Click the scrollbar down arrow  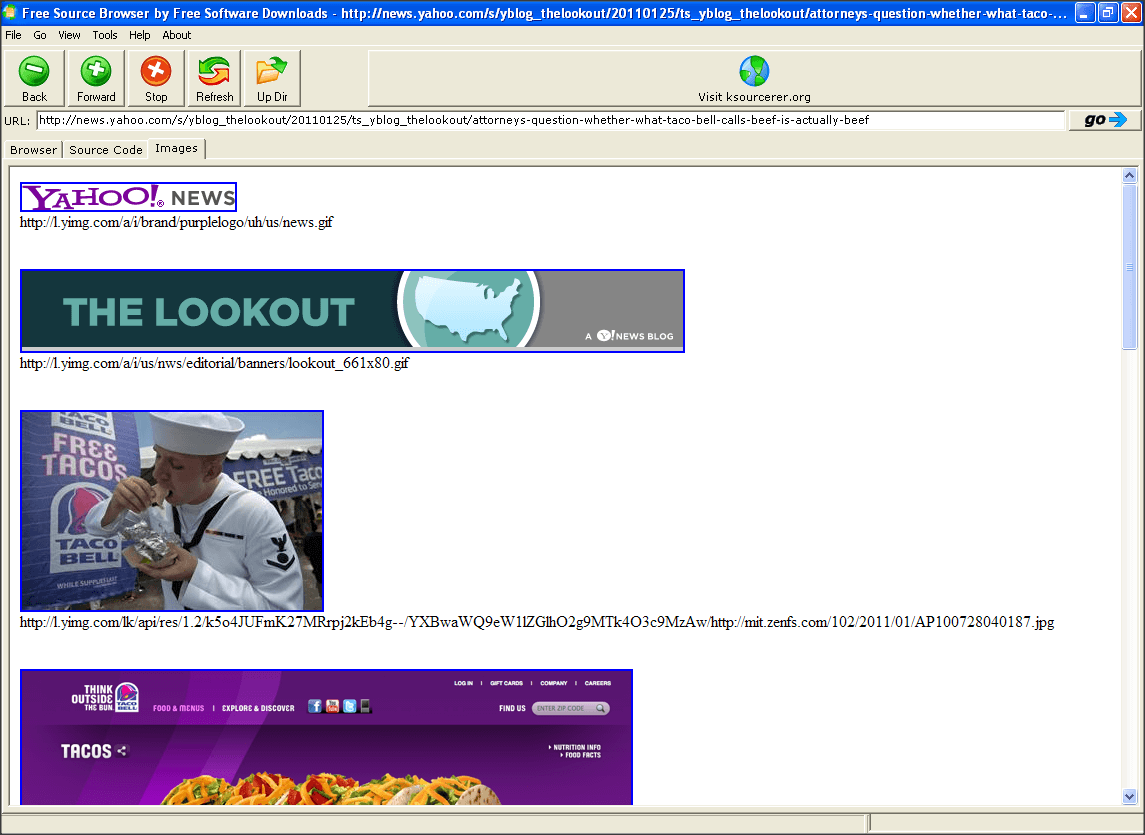(x=1131, y=795)
